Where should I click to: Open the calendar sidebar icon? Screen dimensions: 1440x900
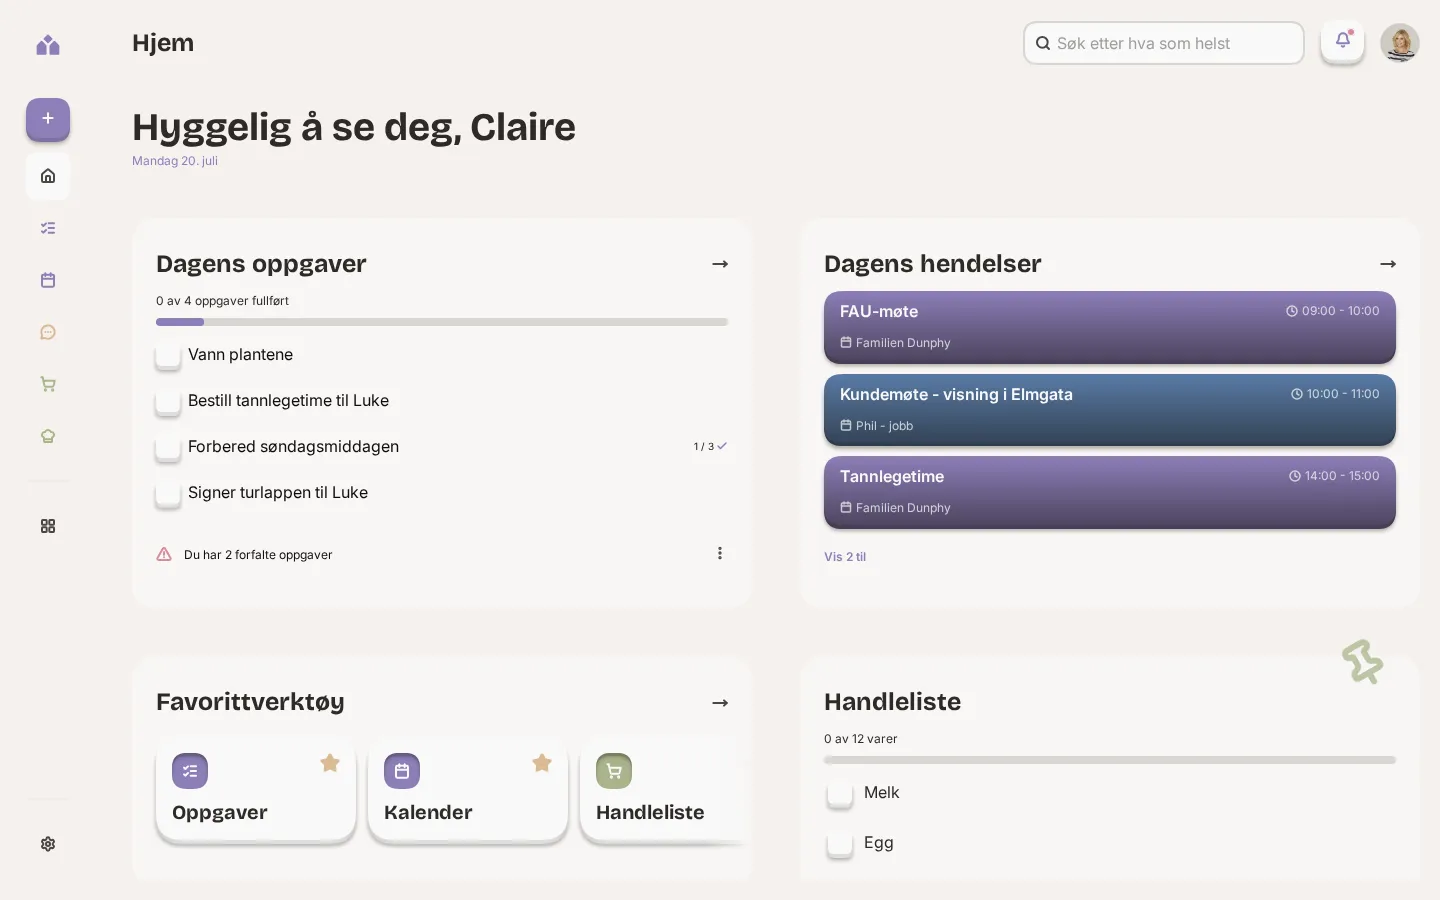coord(48,280)
